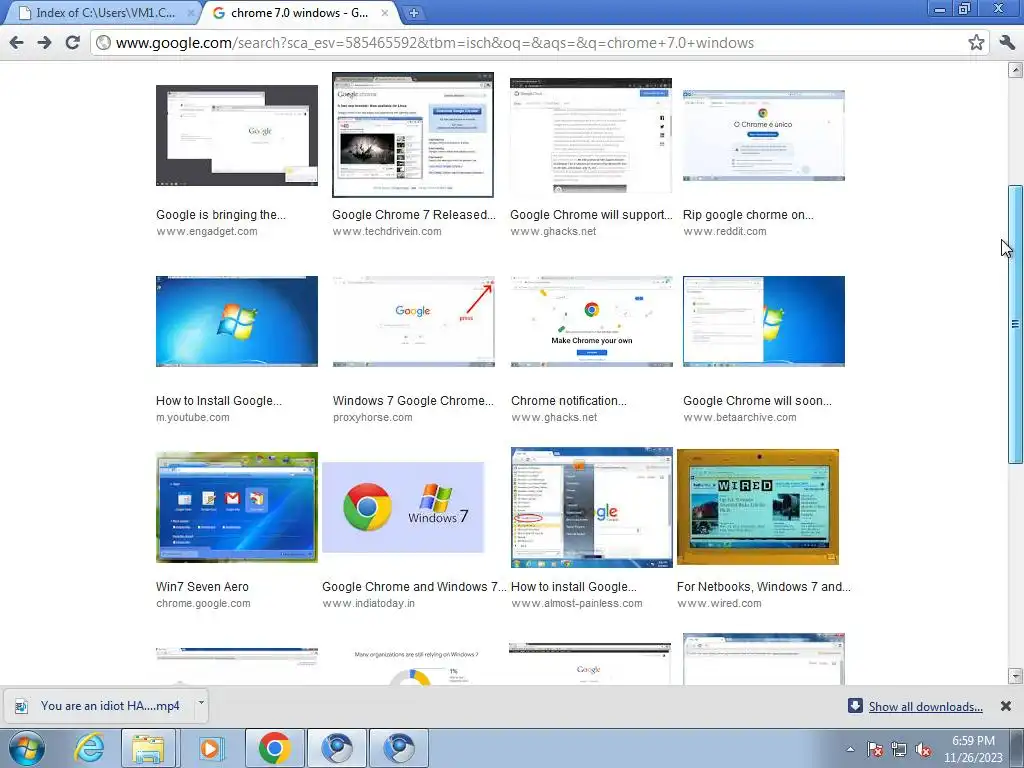Open the Windows Start menu orb

26,748
